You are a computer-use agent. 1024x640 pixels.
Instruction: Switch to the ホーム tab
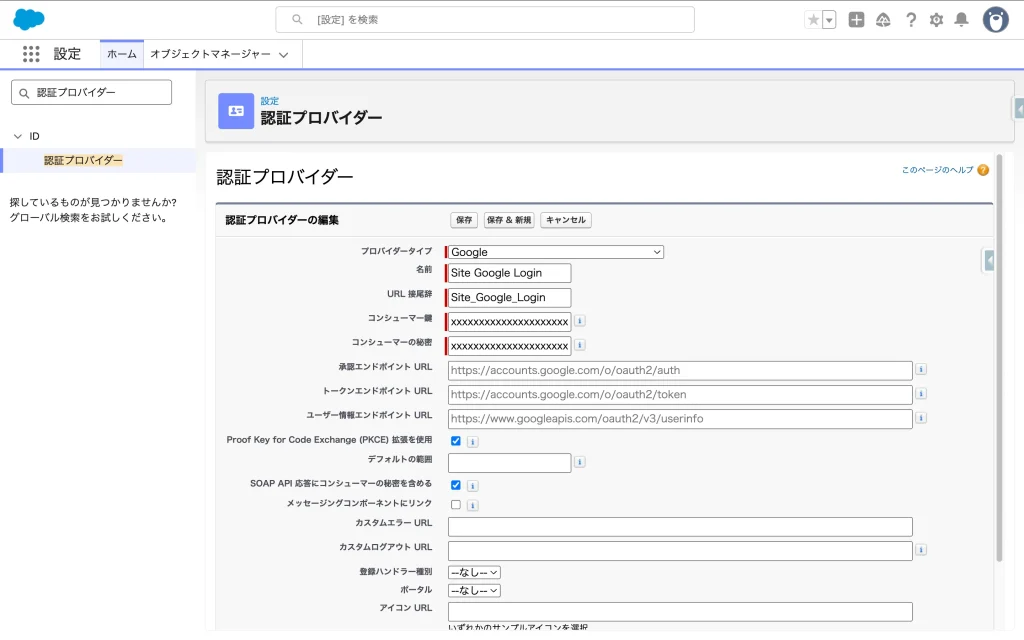pyautogui.click(x=121, y=54)
